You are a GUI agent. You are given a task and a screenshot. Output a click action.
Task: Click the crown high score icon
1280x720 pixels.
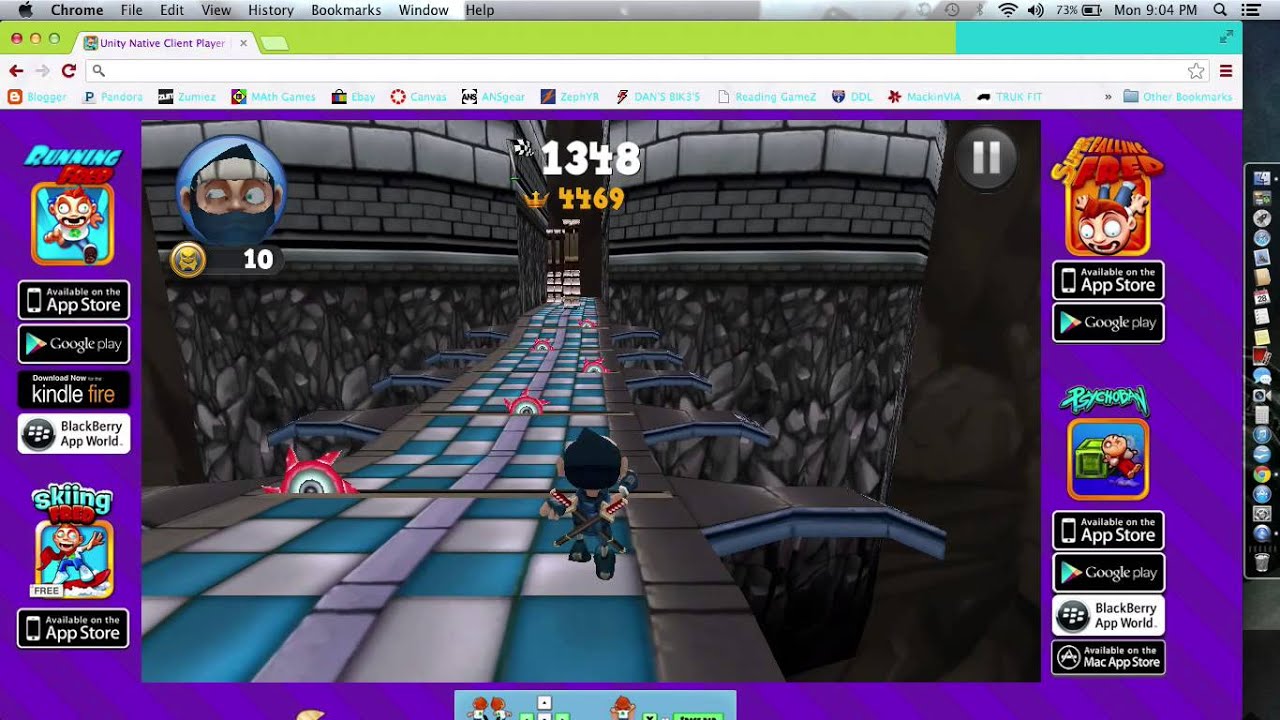(537, 199)
